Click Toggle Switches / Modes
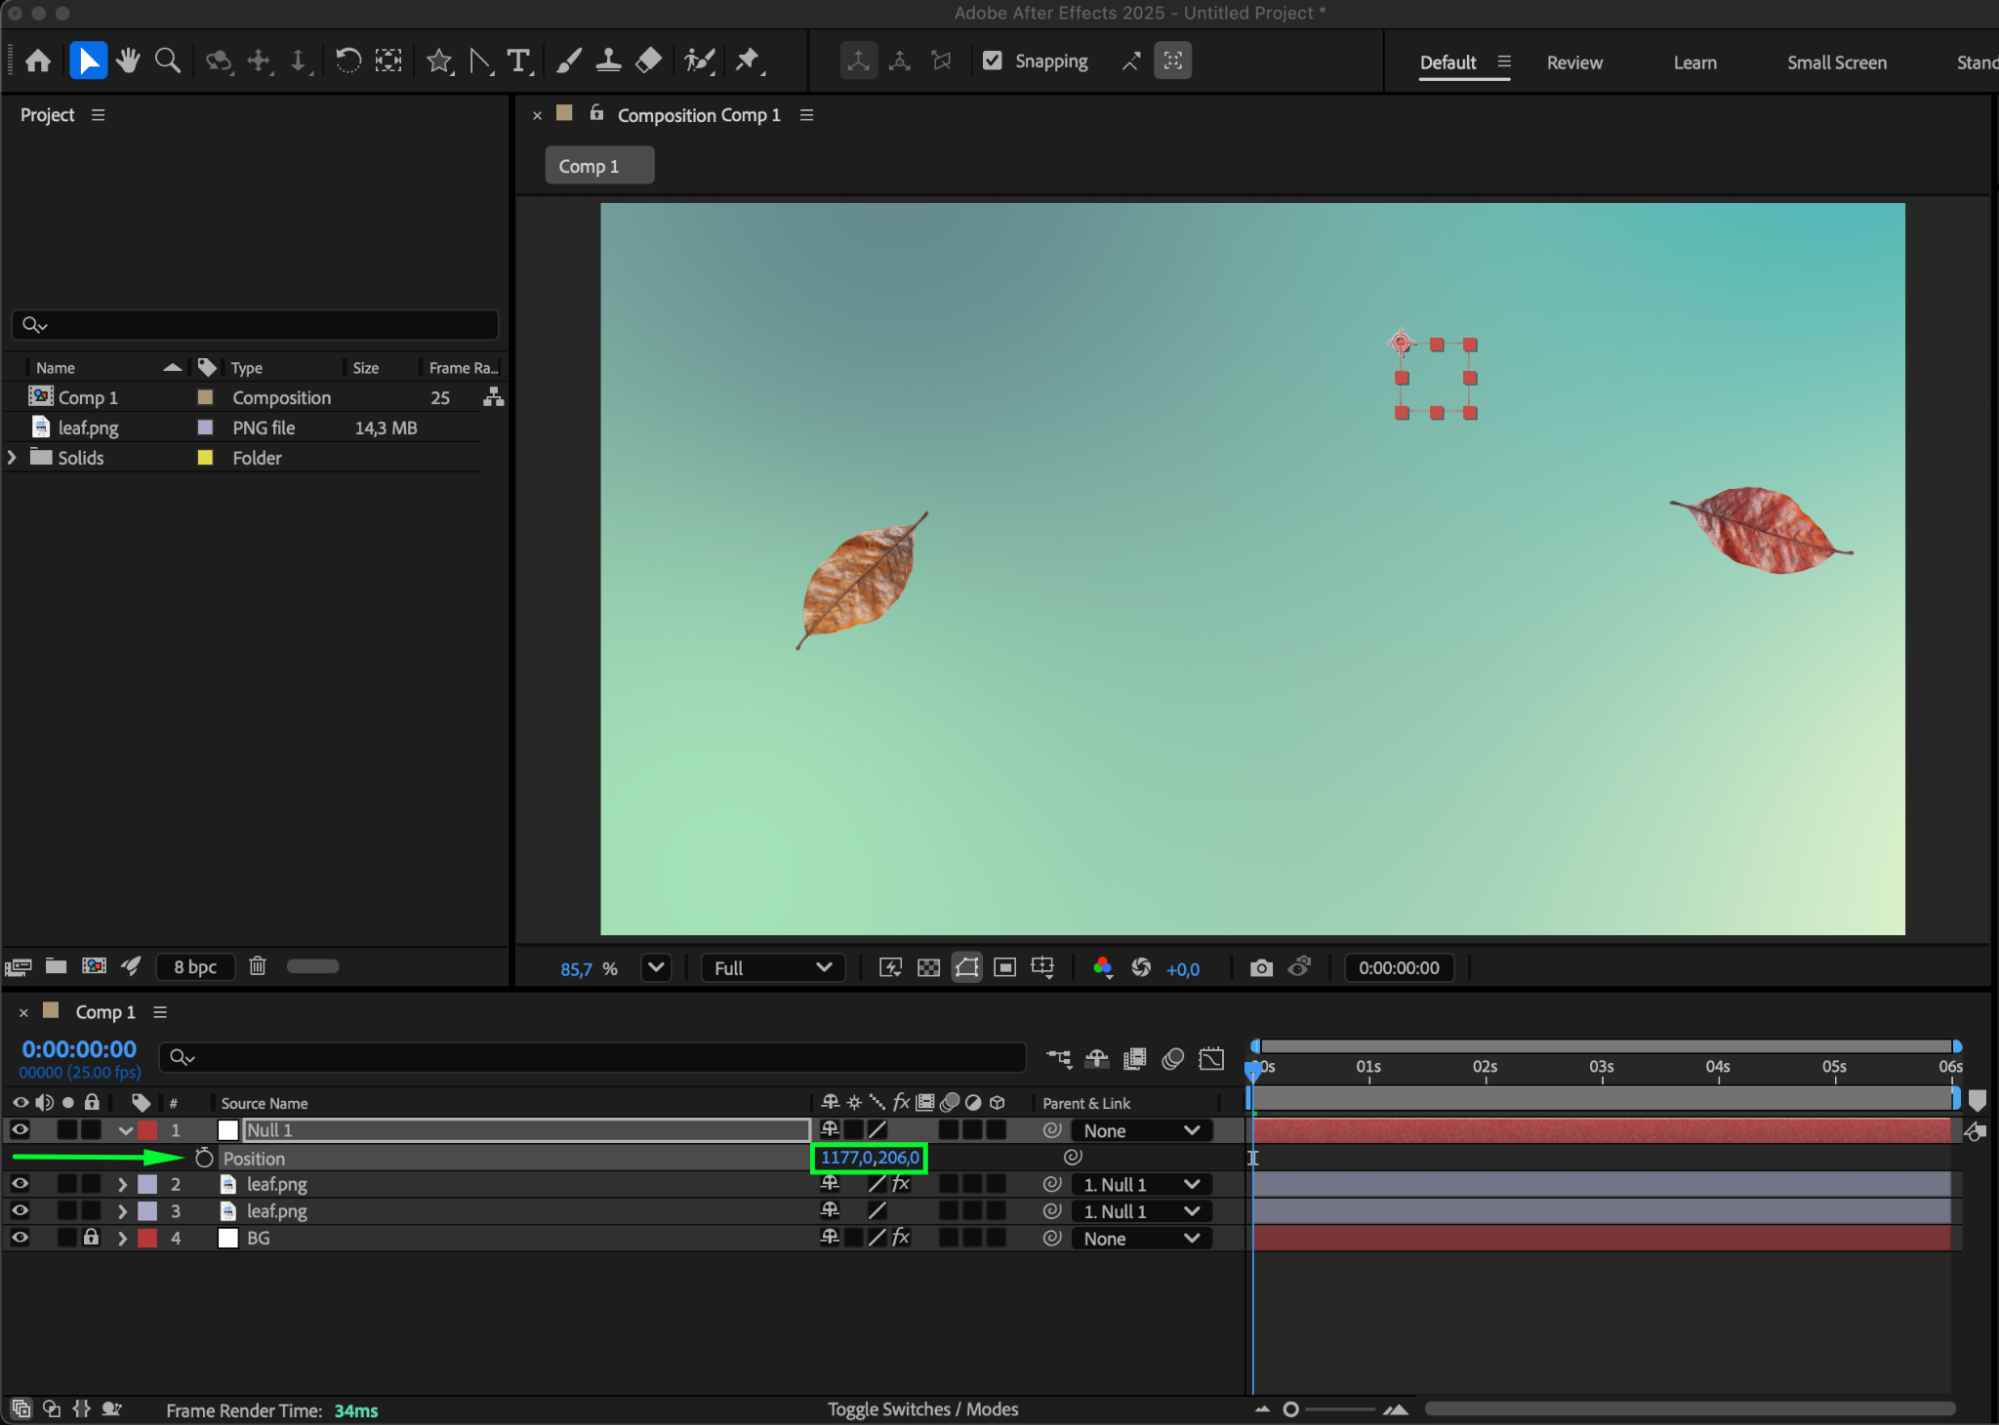 click(922, 1409)
